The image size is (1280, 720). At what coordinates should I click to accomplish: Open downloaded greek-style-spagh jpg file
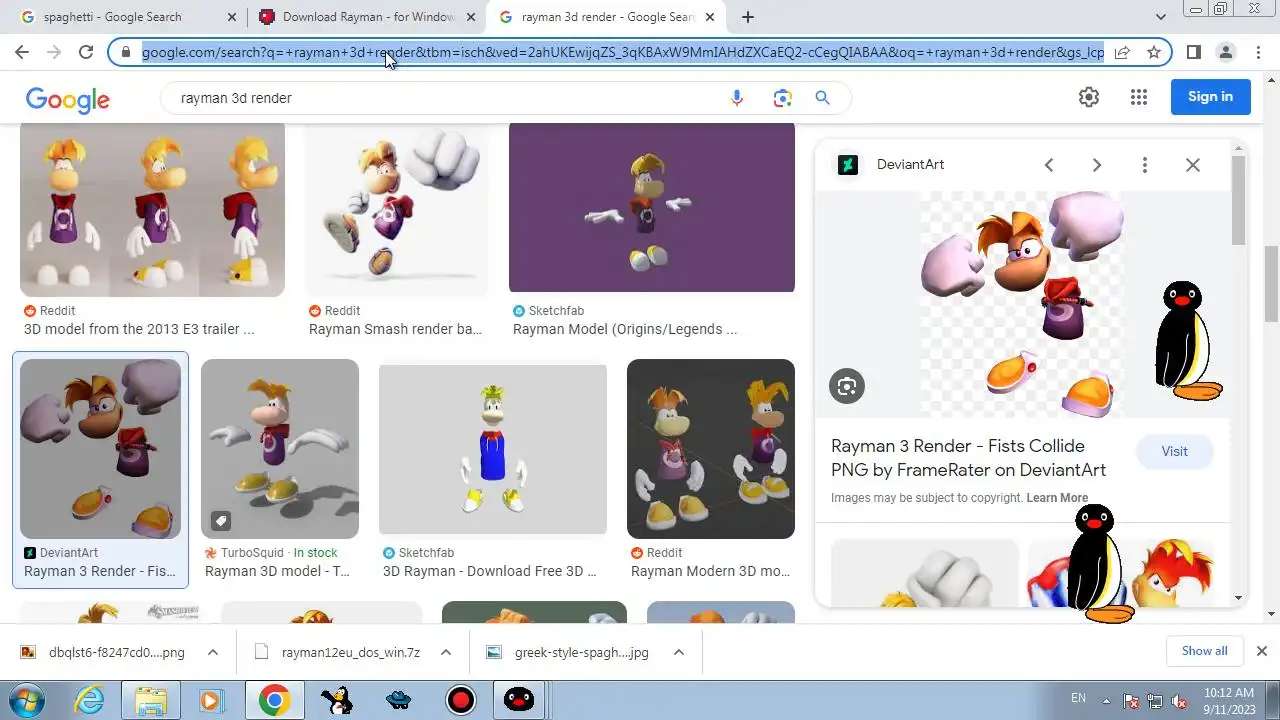coord(568,652)
